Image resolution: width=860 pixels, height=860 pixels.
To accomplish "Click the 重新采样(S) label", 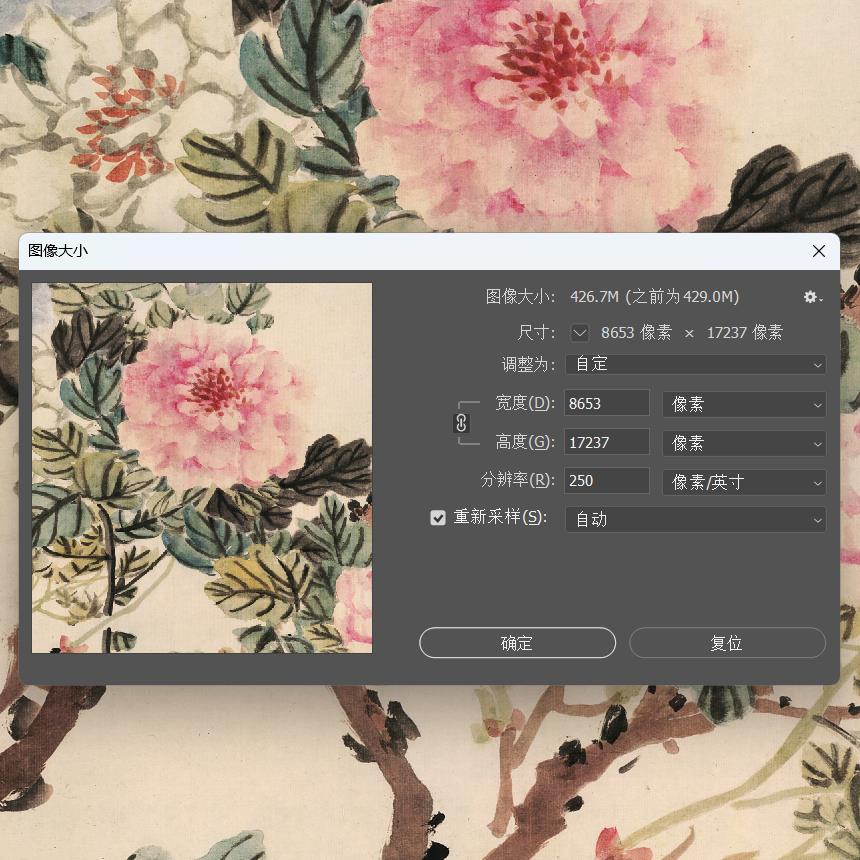I will 500,517.
